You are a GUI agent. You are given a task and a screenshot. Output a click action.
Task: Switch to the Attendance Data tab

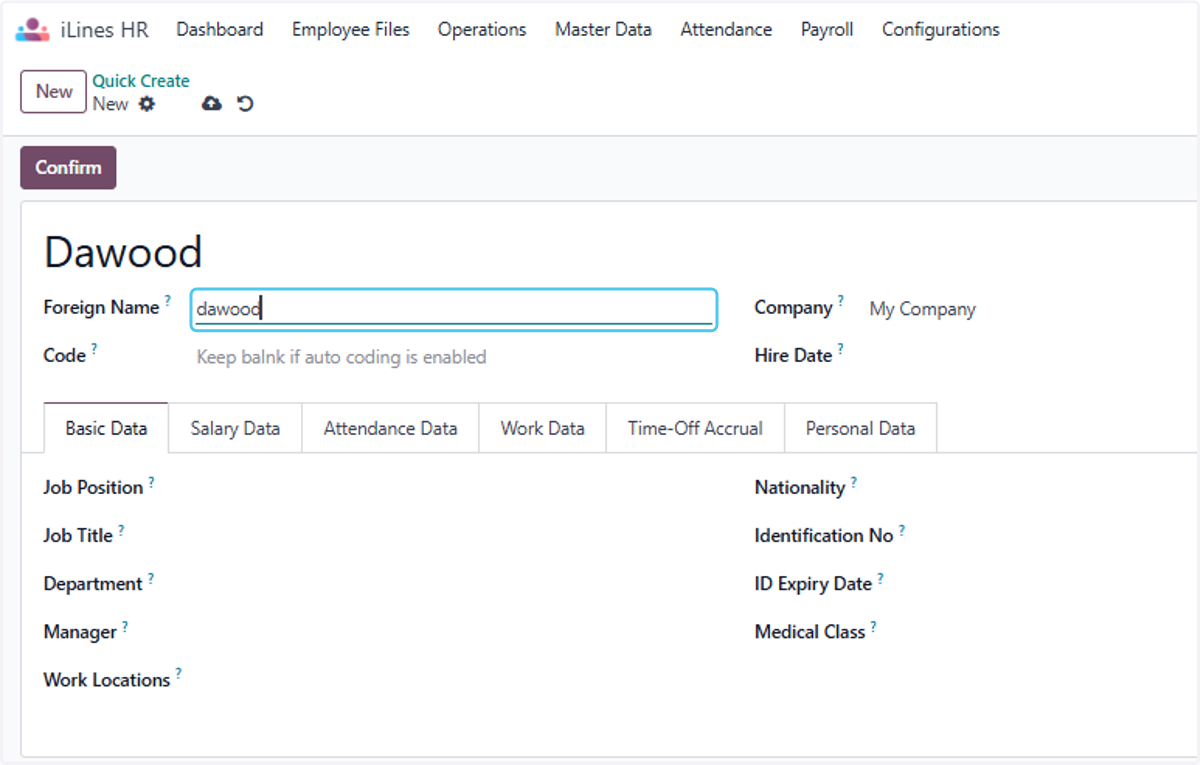(391, 428)
